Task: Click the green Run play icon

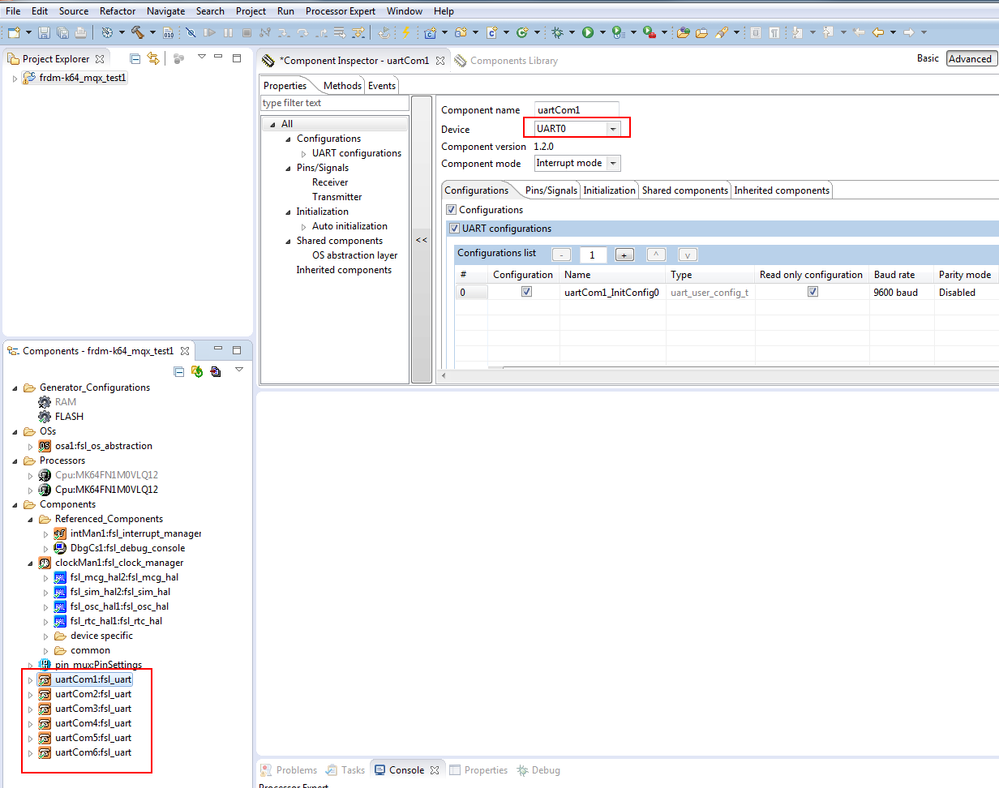Action: pyautogui.click(x=587, y=32)
